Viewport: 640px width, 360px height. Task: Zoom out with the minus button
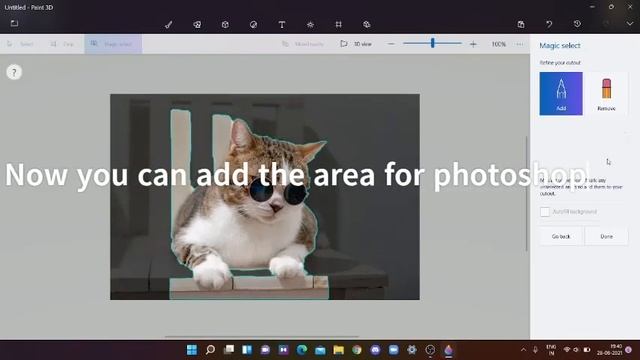(391, 44)
